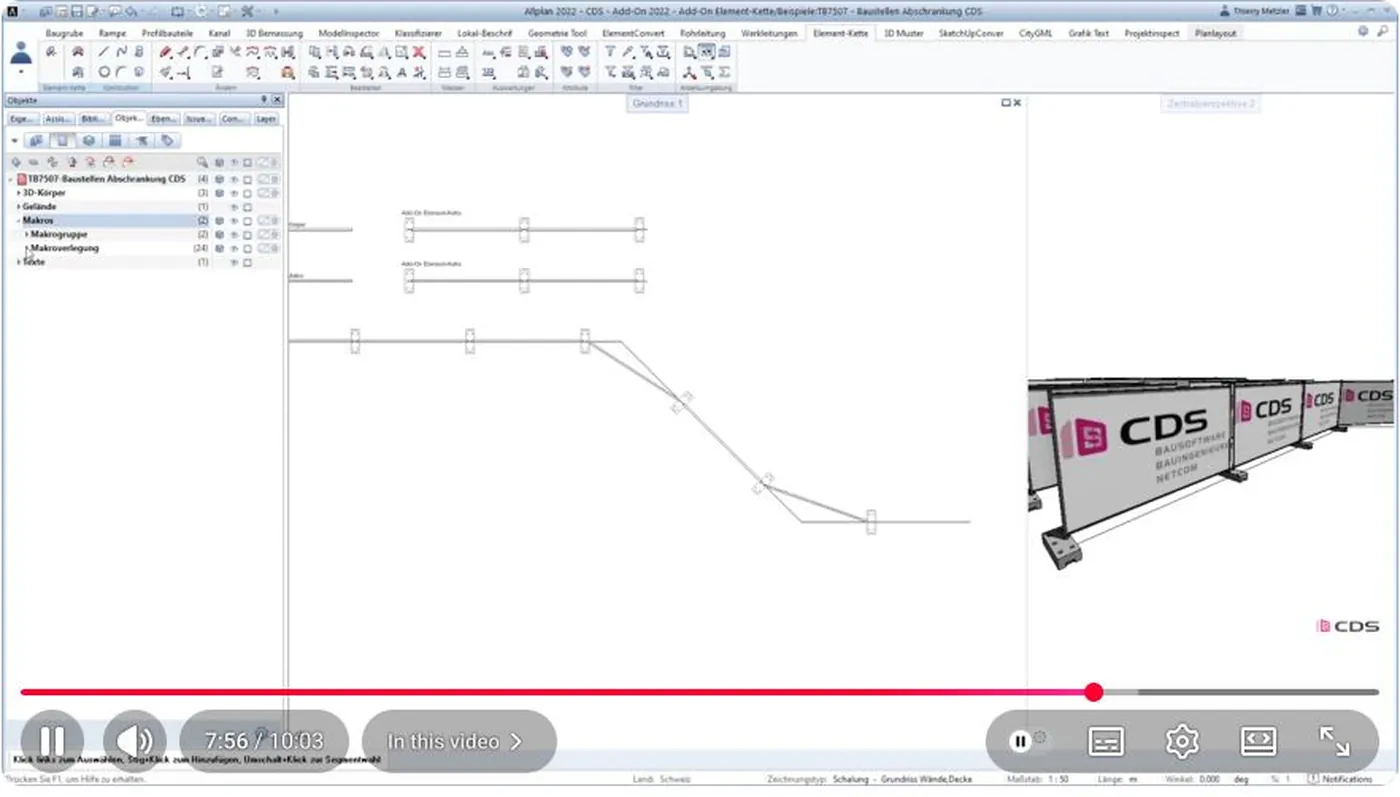Select the Makroverlegung tree item
The width and height of the screenshot is (1400, 797).
[x=64, y=248]
